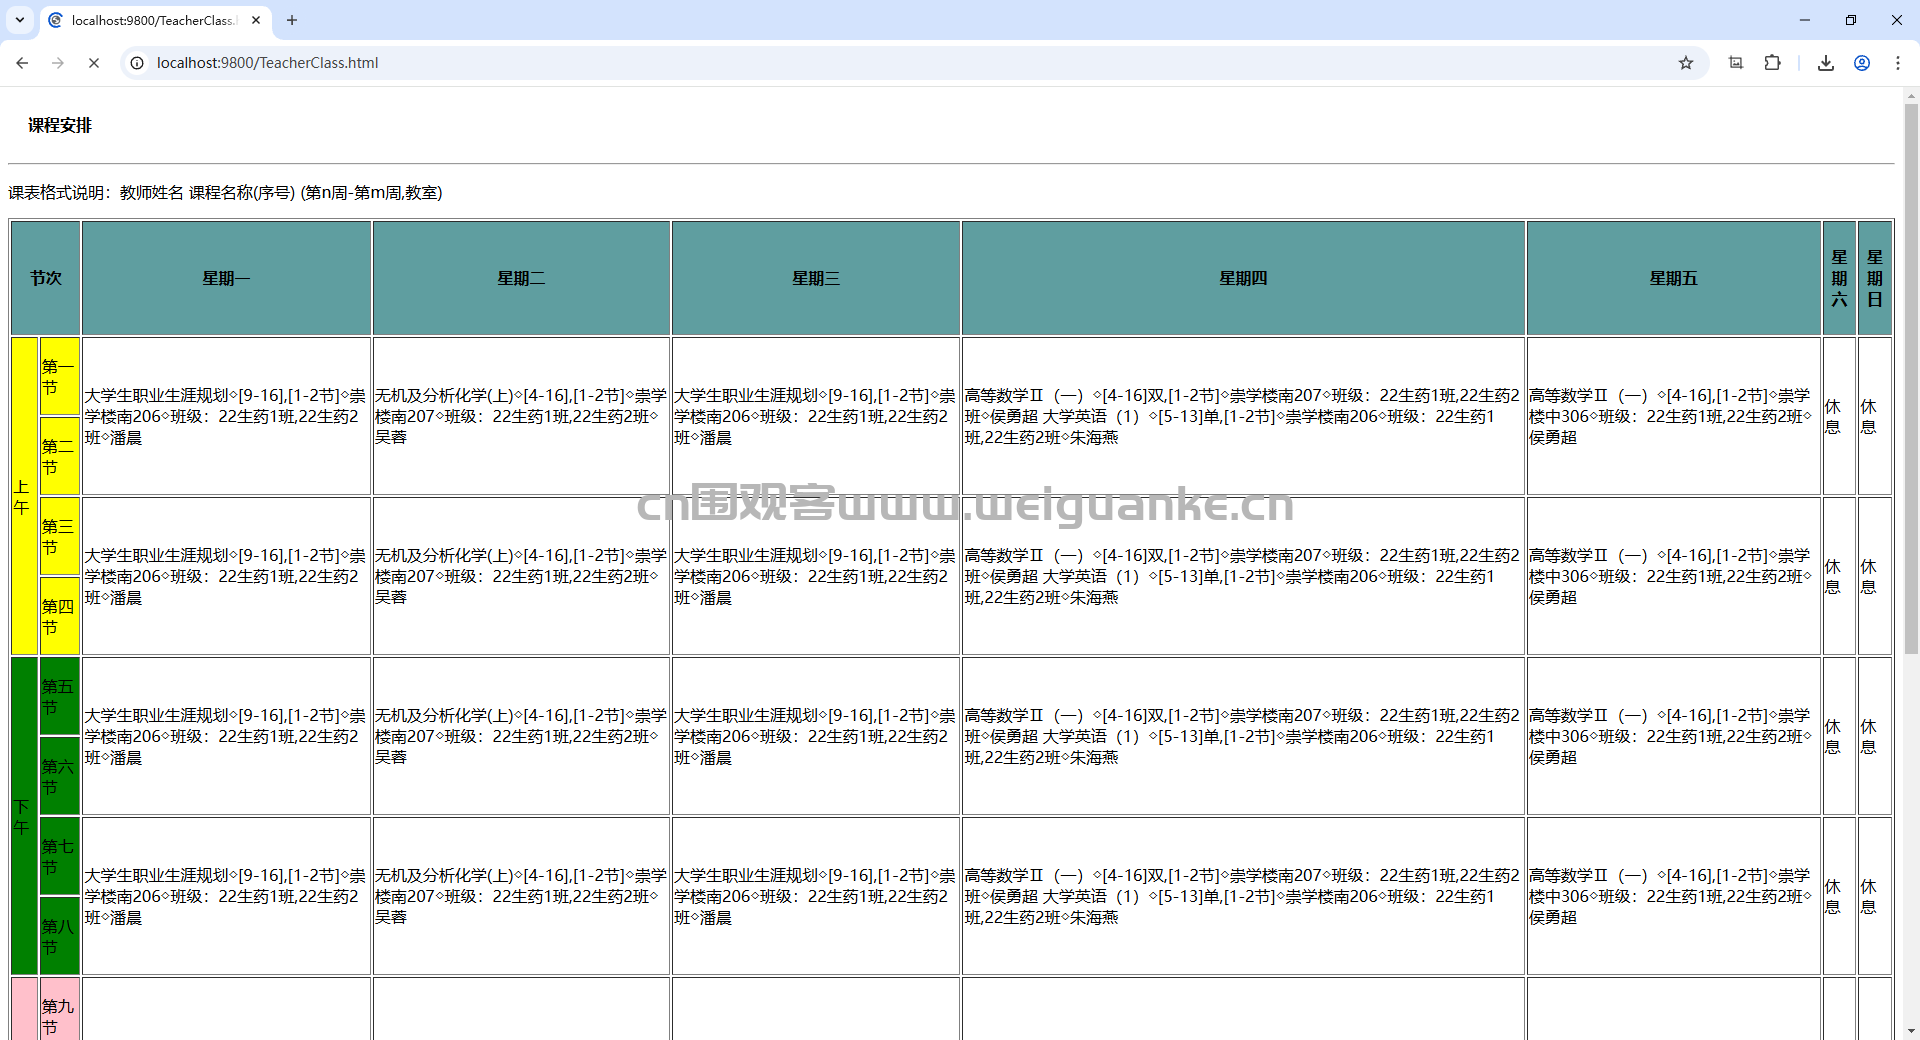Go back to the previous page
The width and height of the screenshot is (1920, 1040).
click(22, 63)
